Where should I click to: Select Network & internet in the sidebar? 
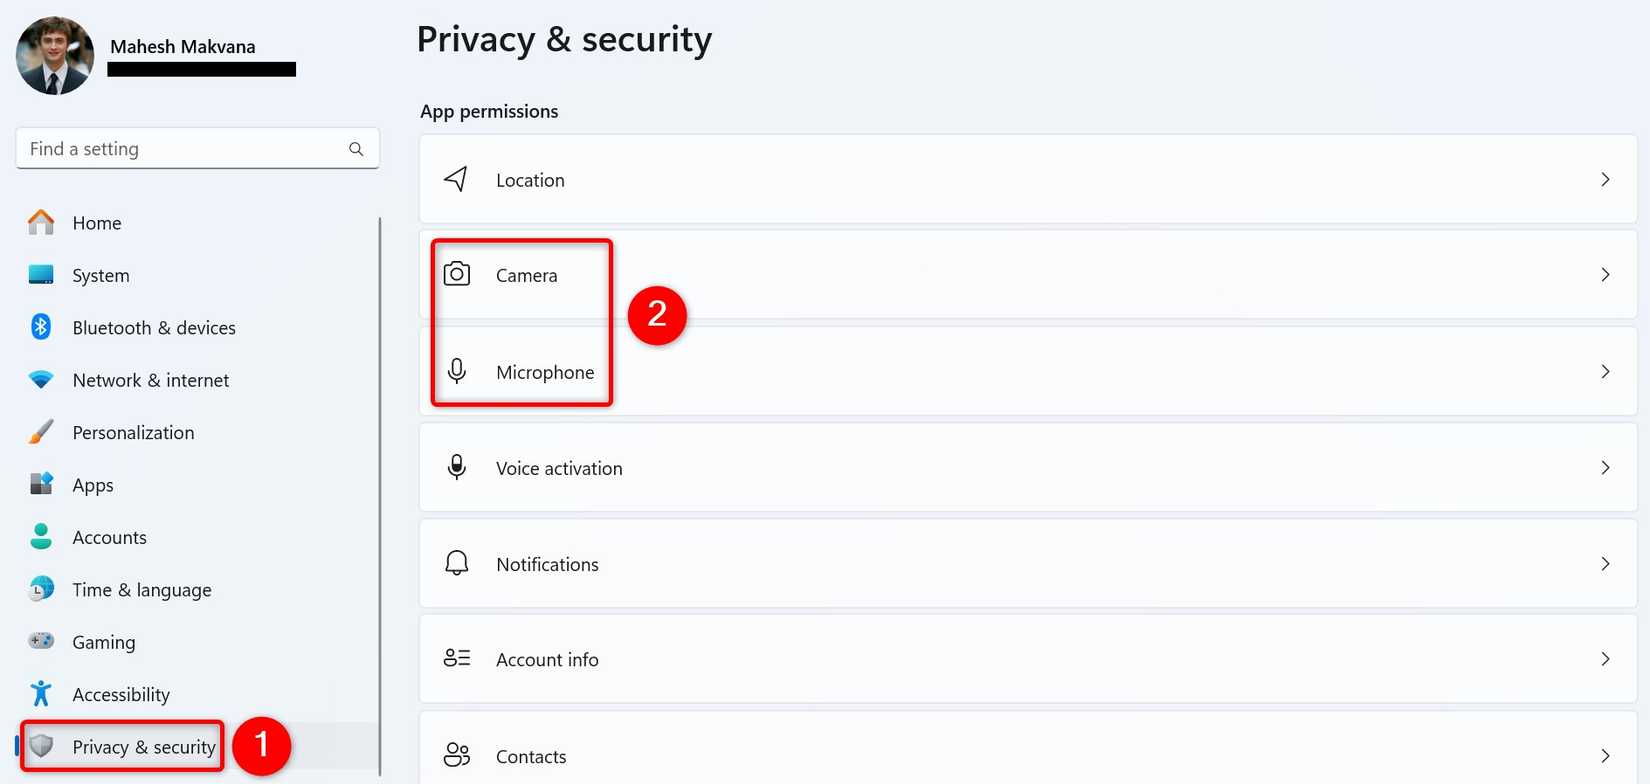tap(150, 379)
